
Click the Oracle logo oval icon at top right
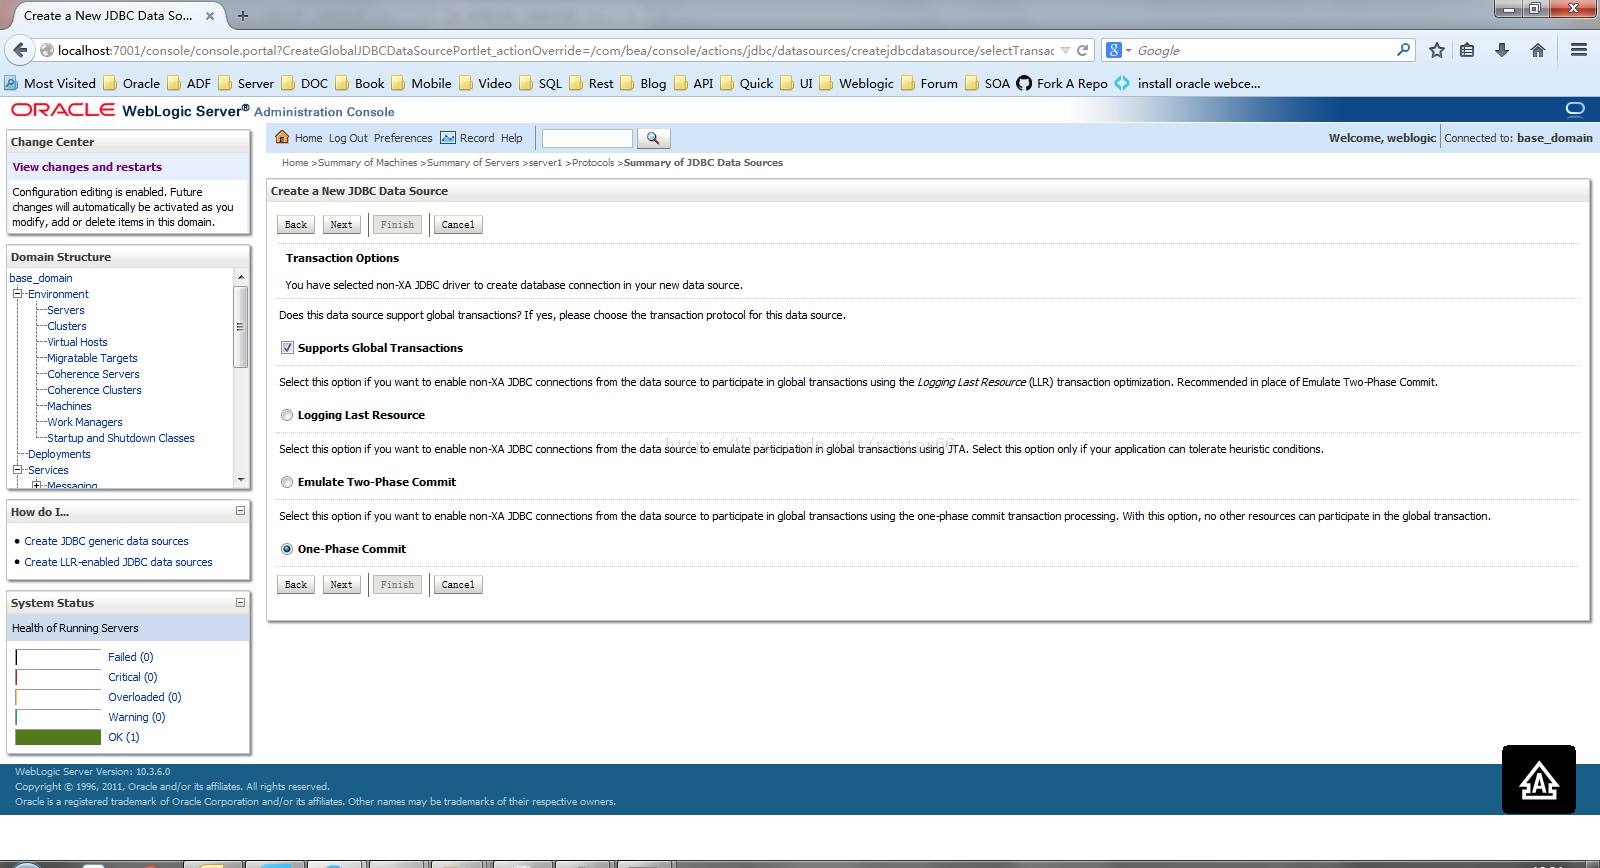click(x=1575, y=108)
